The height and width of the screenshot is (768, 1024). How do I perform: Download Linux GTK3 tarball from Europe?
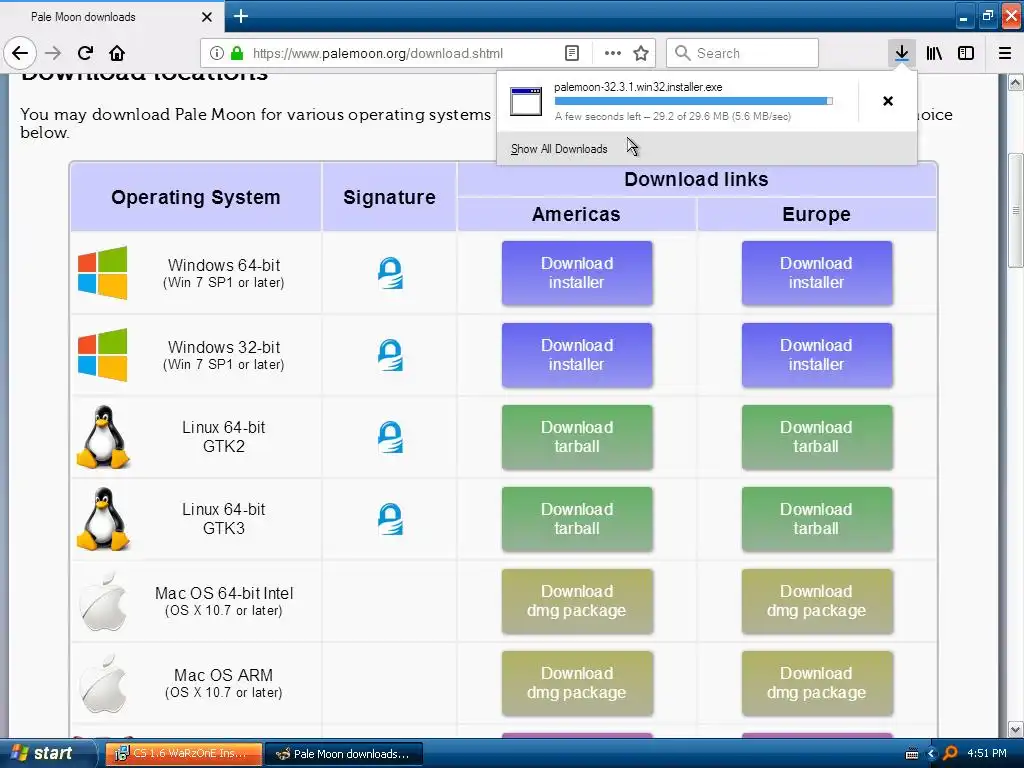click(816, 519)
